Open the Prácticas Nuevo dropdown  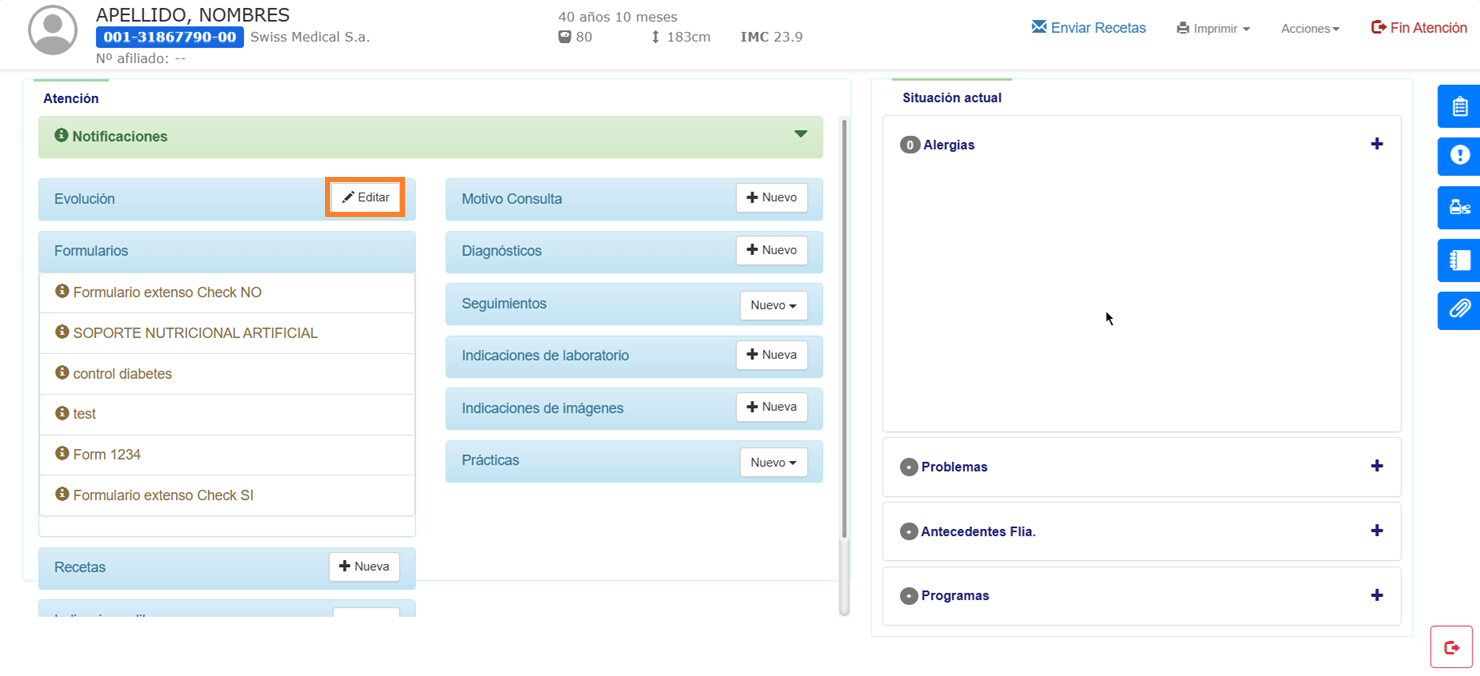click(773, 463)
